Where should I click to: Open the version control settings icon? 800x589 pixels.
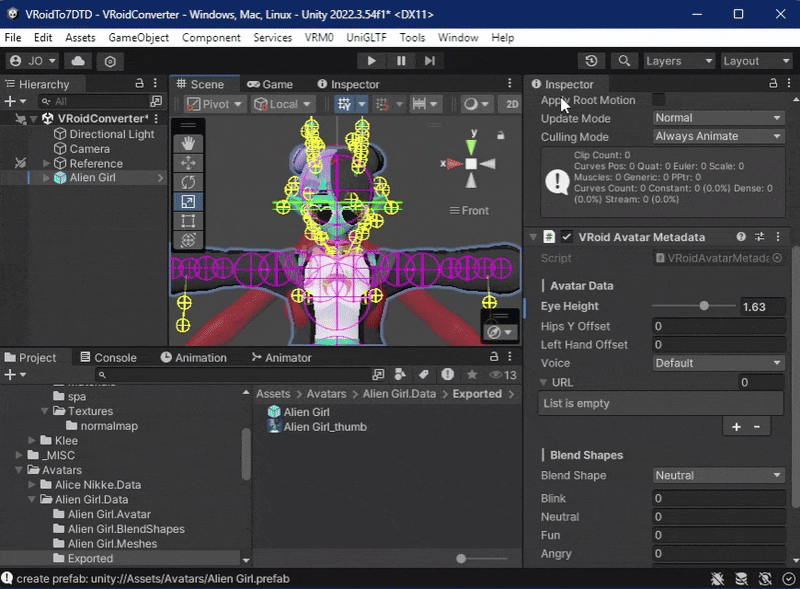click(110, 62)
